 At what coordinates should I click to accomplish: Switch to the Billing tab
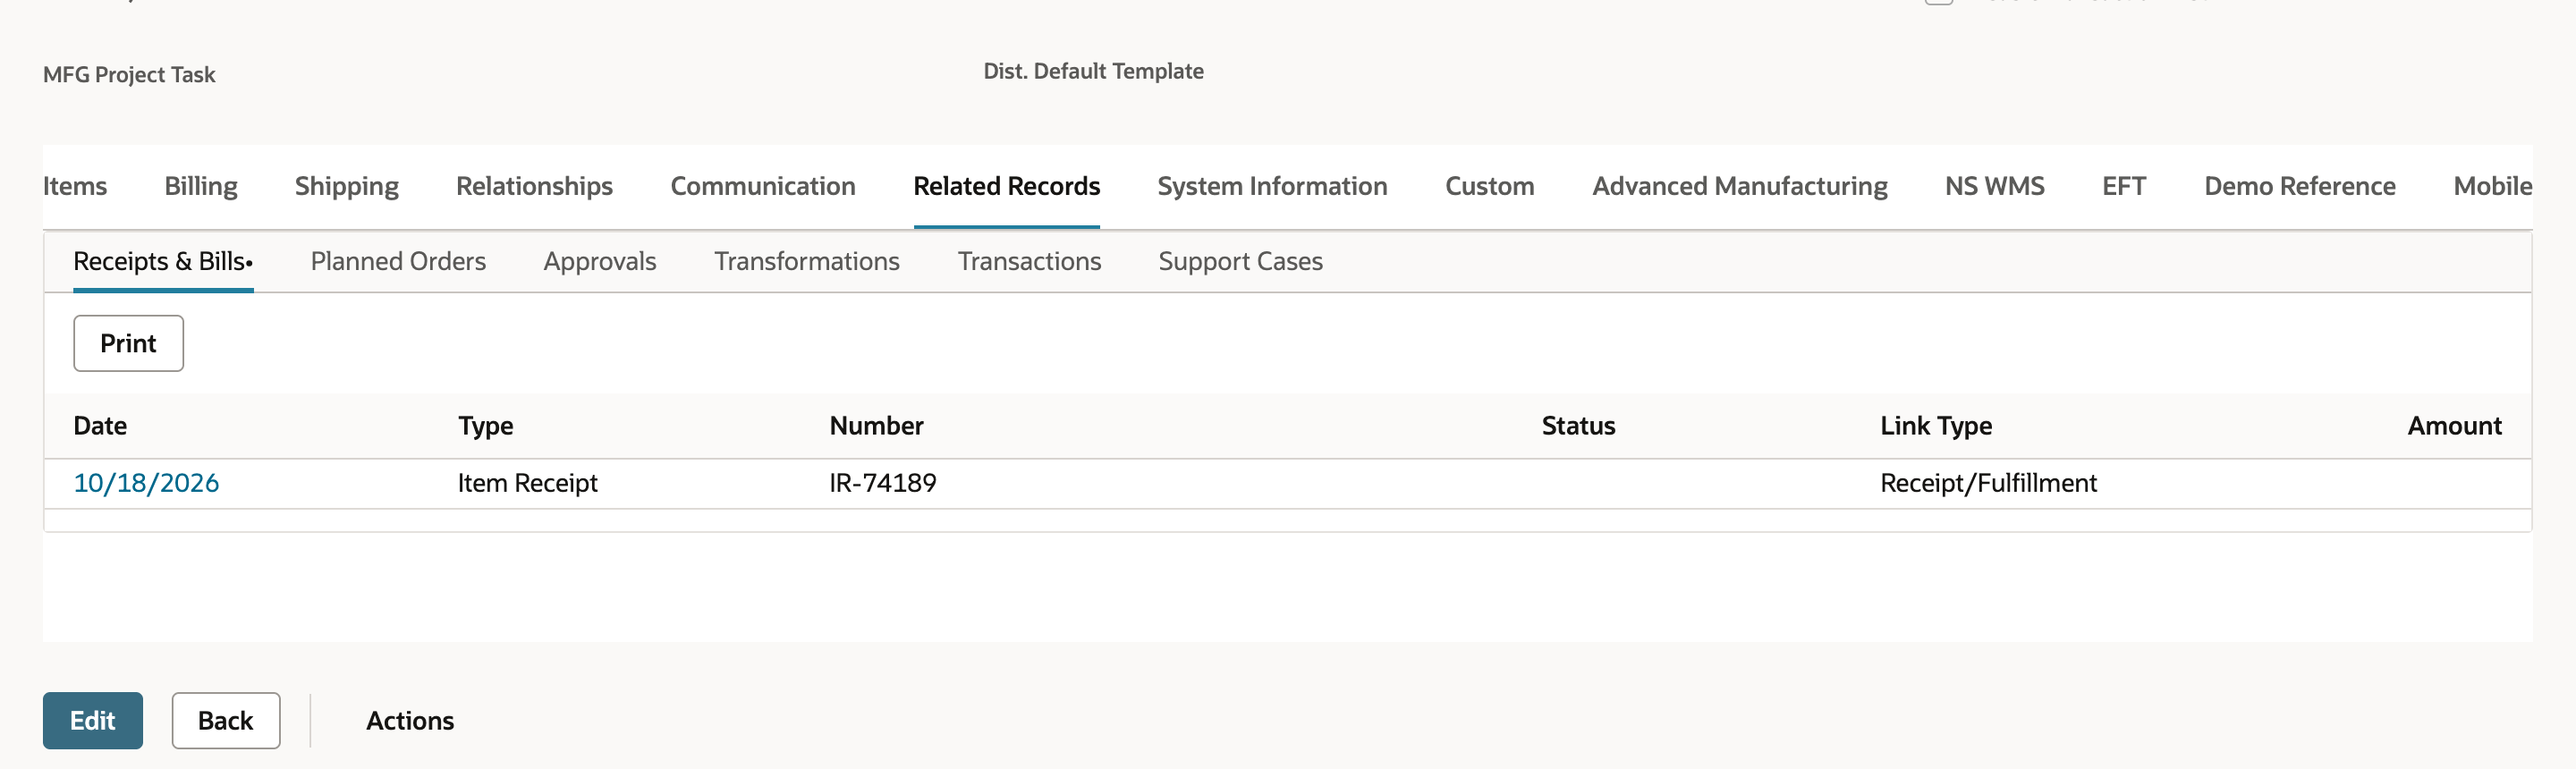(x=201, y=186)
